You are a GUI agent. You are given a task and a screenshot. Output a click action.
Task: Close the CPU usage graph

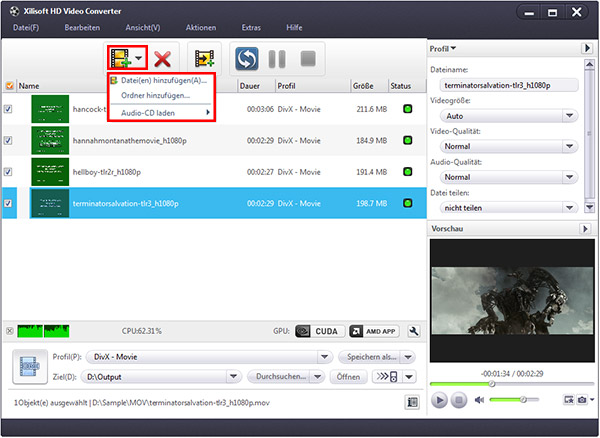[x=10, y=331]
